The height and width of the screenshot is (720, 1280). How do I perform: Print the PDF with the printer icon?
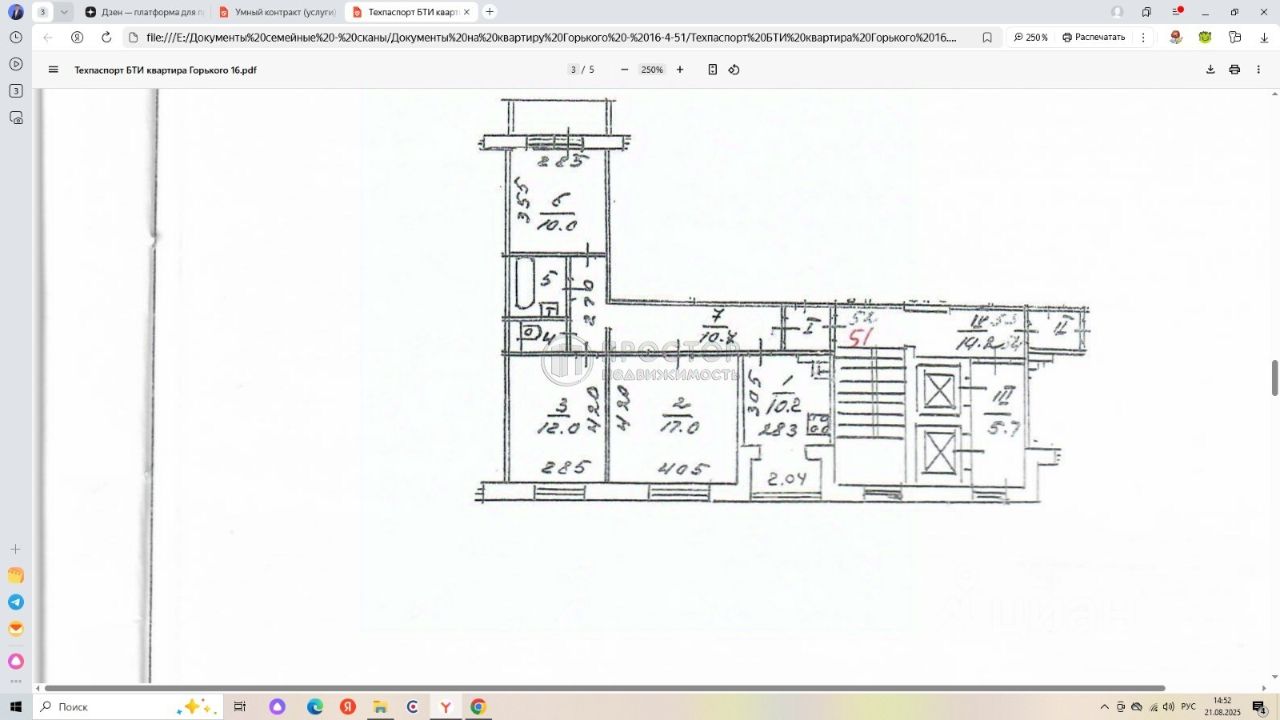click(x=1234, y=70)
